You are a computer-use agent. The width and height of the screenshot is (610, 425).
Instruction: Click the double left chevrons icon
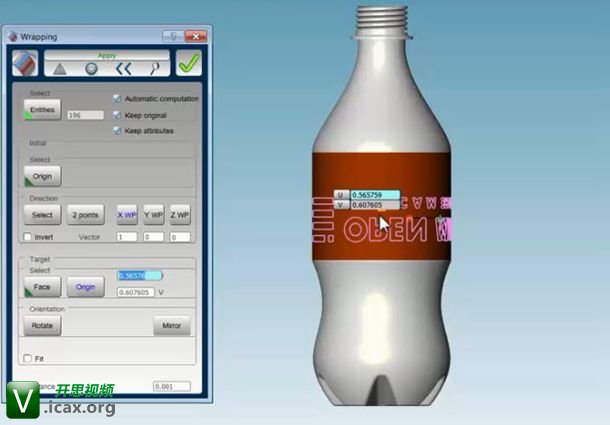123,69
